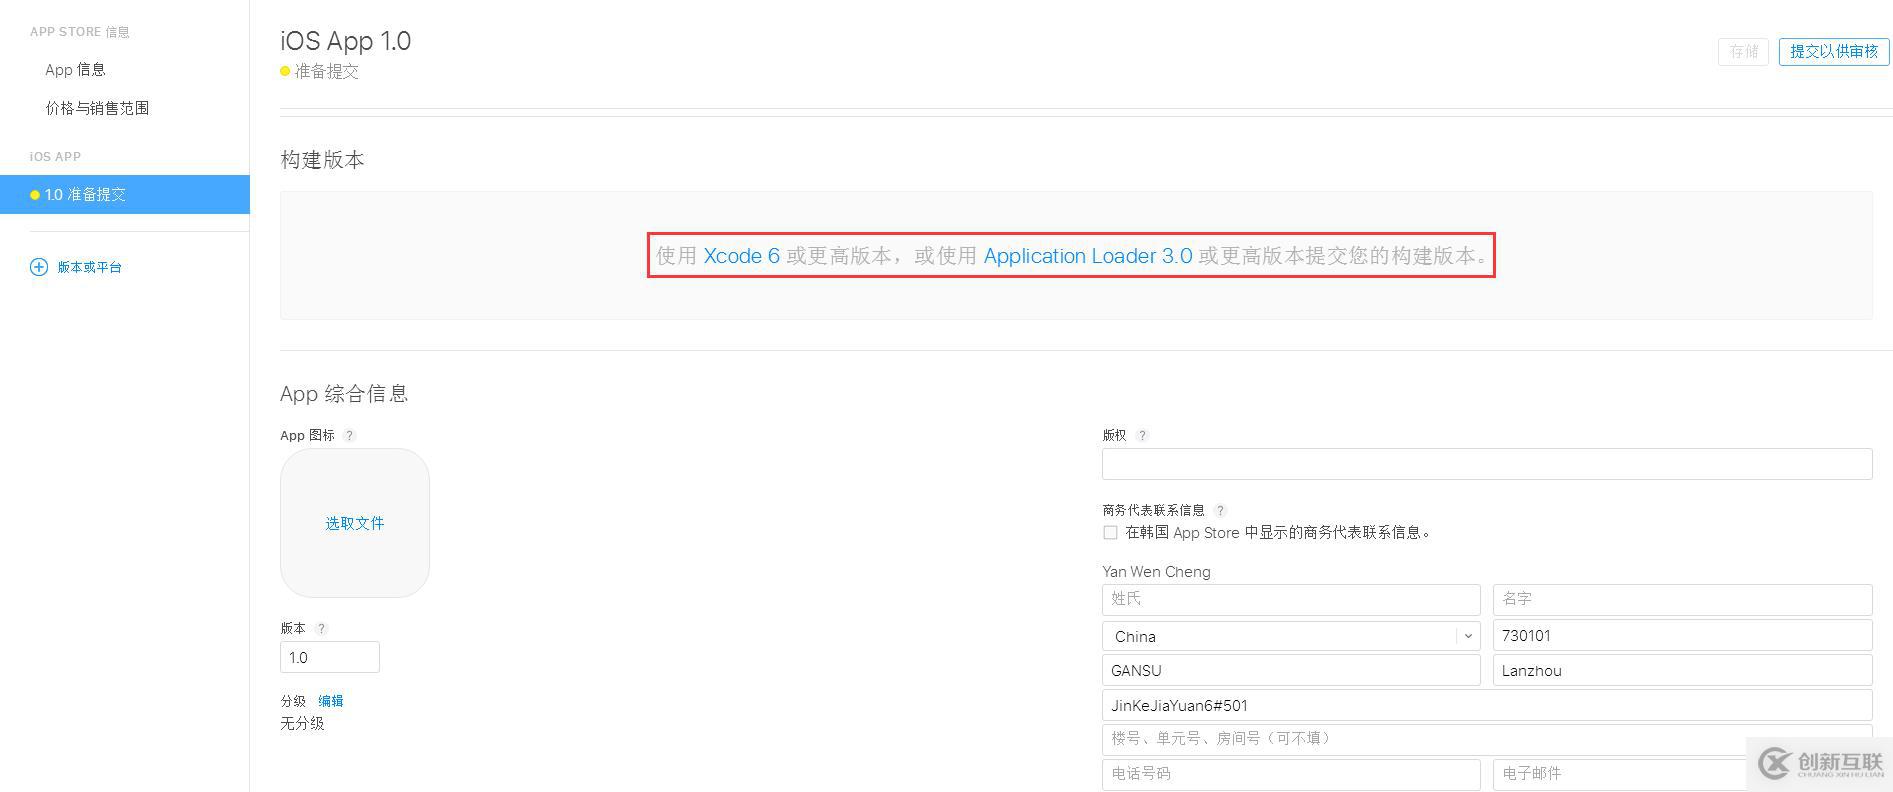1893x792 pixels.
Task: Focus the 楼号、单元号 optional address field
Action: (x=1487, y=739)
